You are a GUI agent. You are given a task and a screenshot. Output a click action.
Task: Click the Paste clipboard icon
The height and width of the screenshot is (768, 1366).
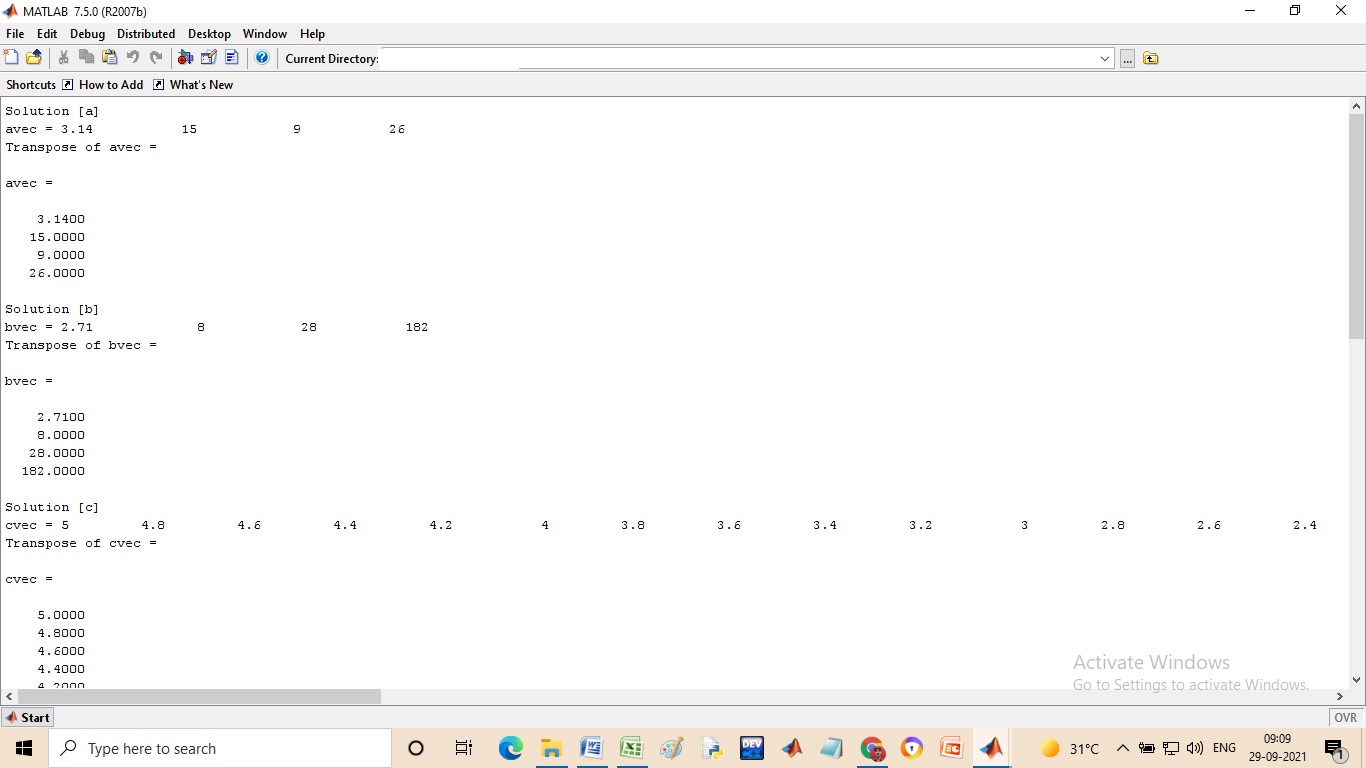click(109, 58)
